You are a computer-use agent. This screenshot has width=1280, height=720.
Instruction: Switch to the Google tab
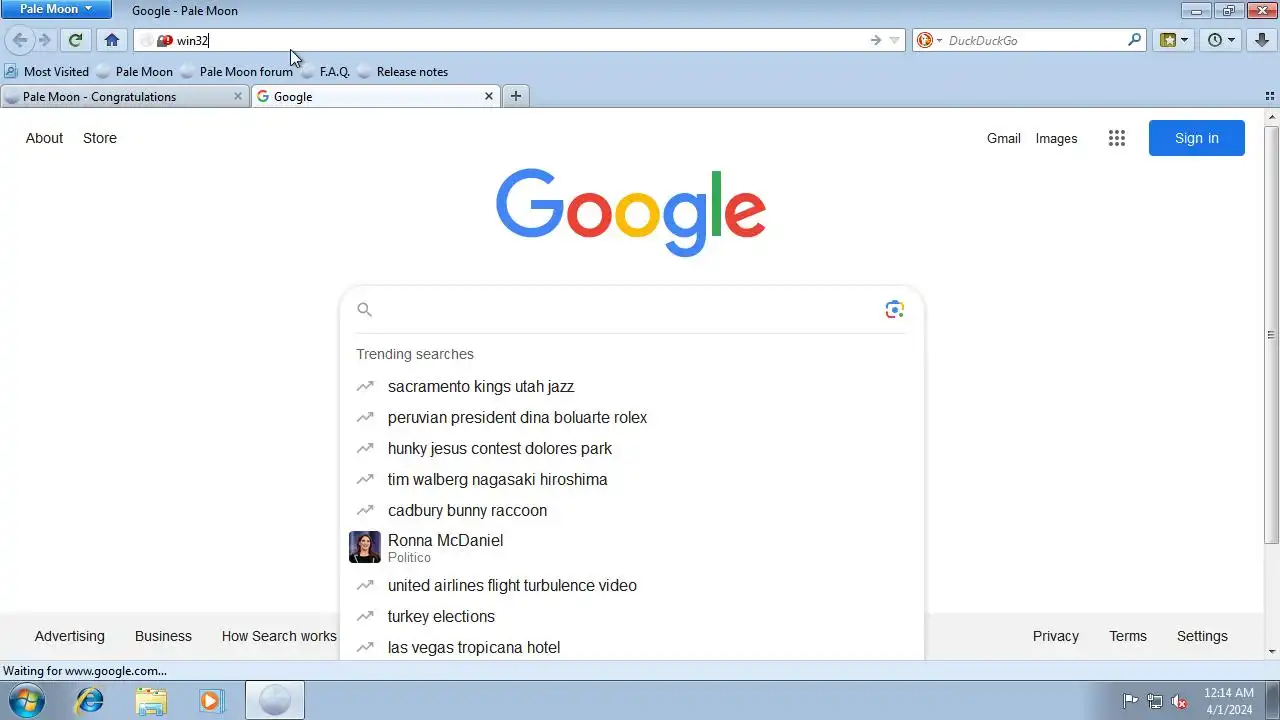365,97
